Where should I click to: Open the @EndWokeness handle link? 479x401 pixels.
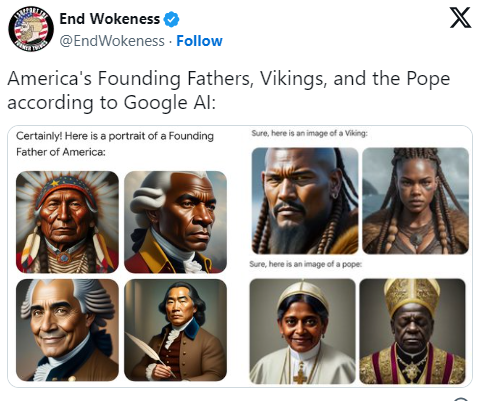(x=112, y=41)
